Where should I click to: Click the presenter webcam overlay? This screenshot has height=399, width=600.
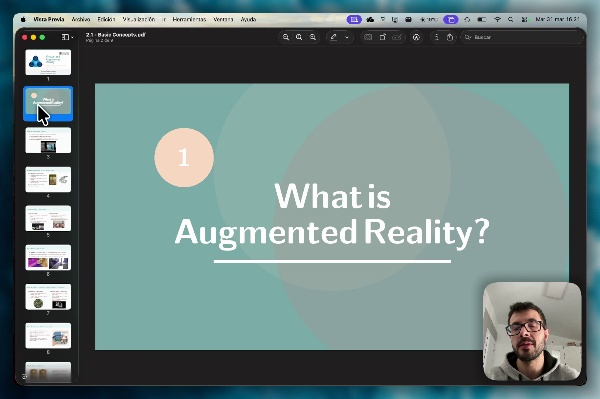(532, 331)
